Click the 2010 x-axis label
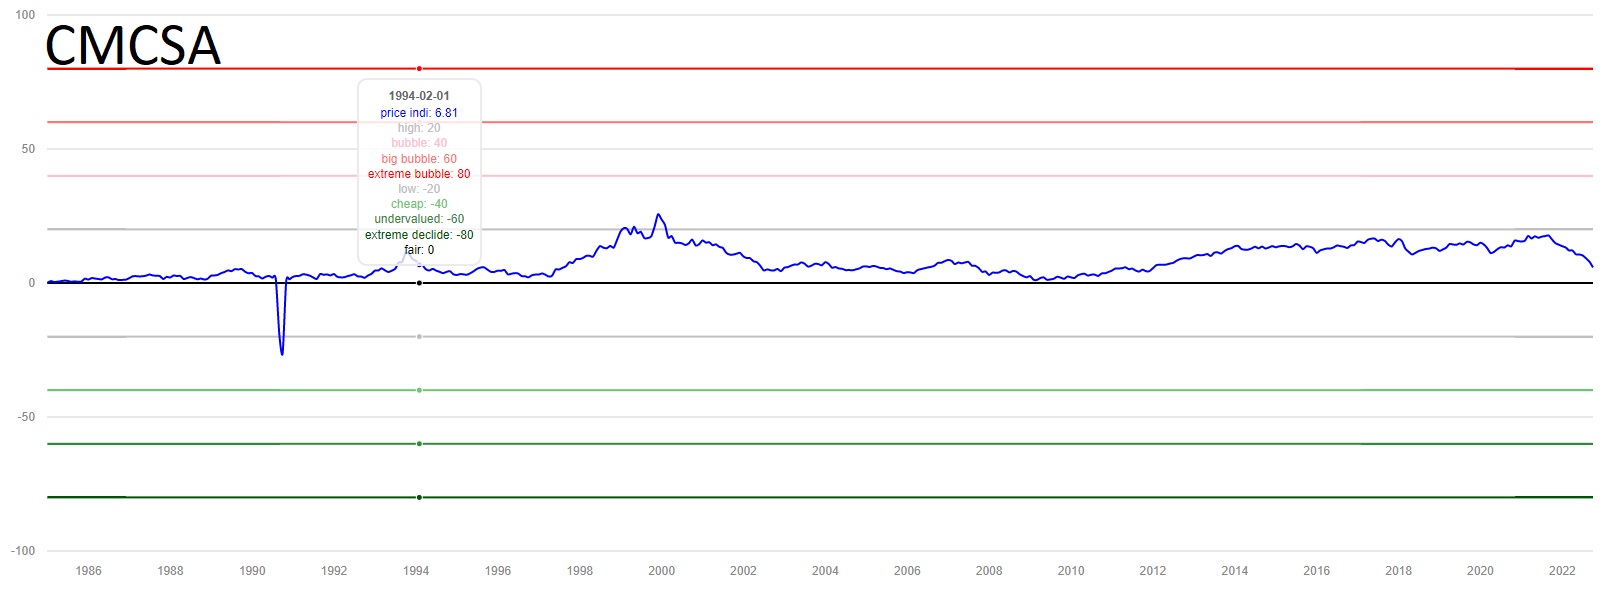 (1071, 571)
